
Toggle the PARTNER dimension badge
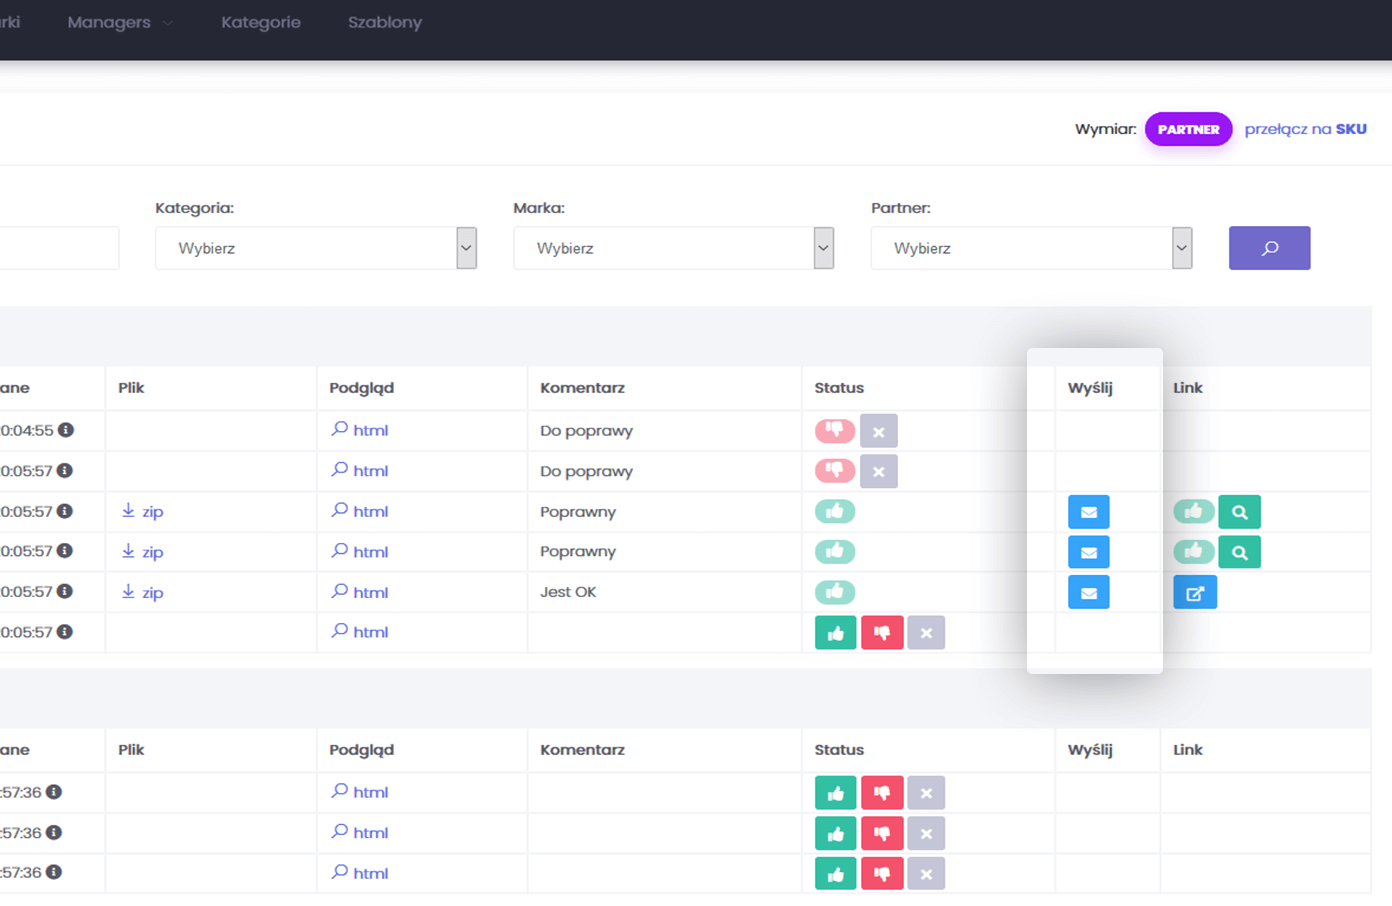(x=1188, y=129)
